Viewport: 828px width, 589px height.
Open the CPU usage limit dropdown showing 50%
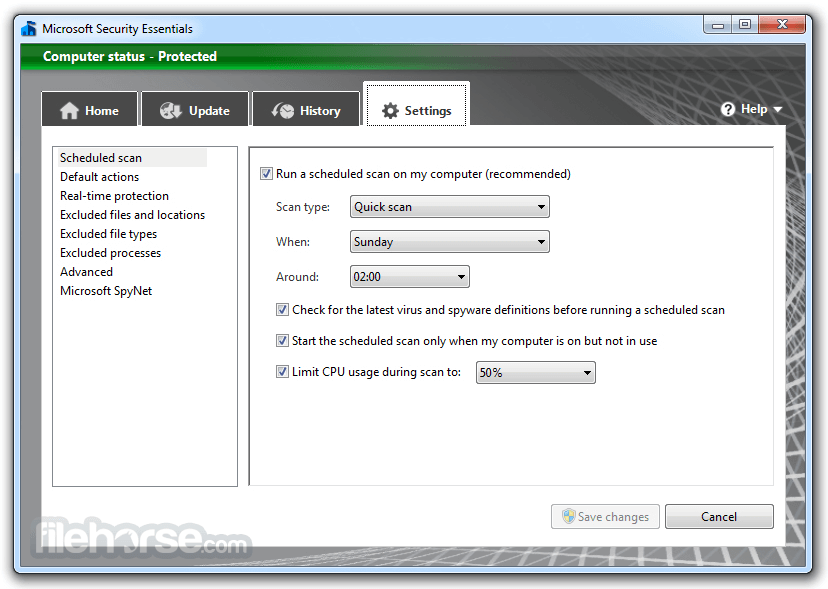(535, 372)
